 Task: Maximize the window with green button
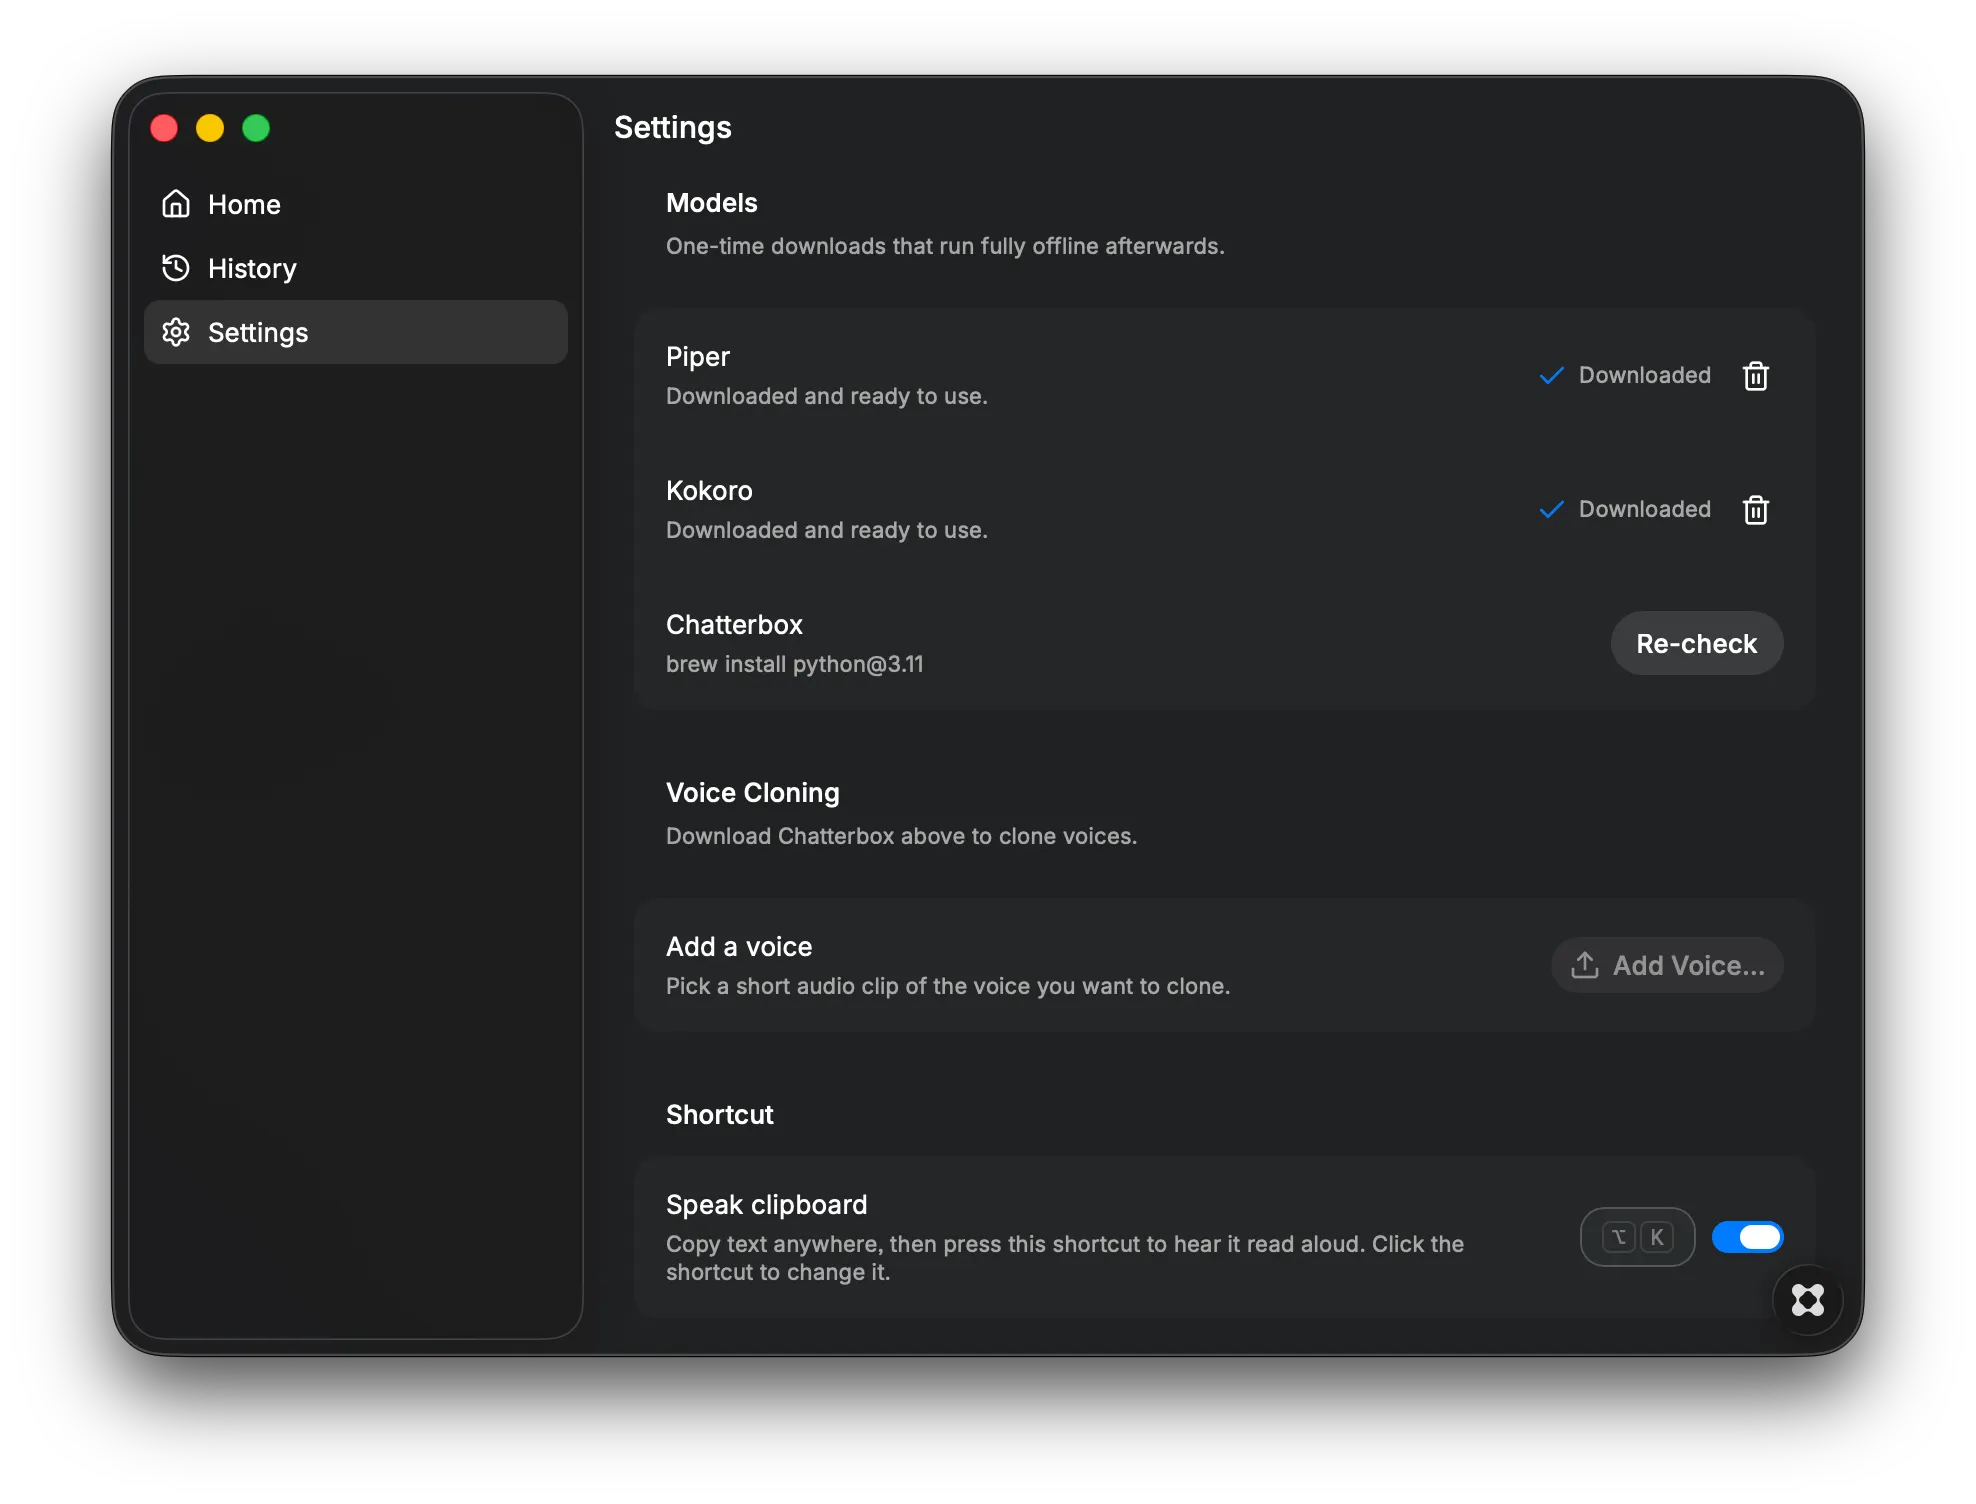[256, 128]
